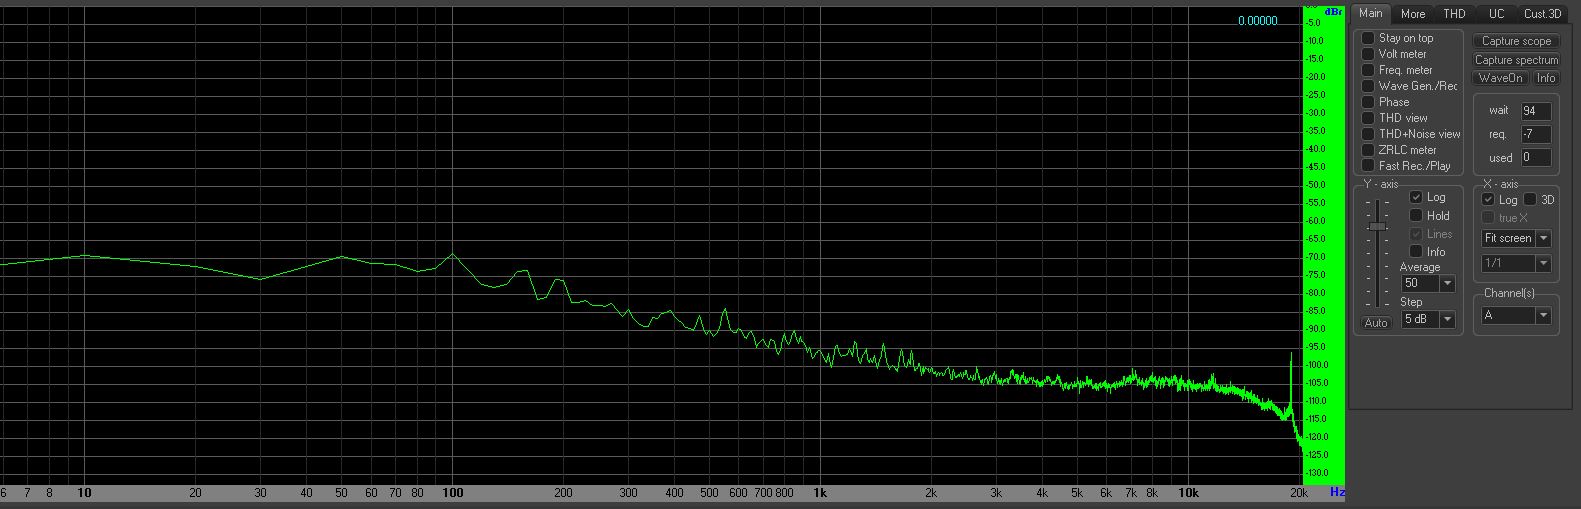1581x509 pixels.
Task: Switch to the Main tab
Action: 1370,13
